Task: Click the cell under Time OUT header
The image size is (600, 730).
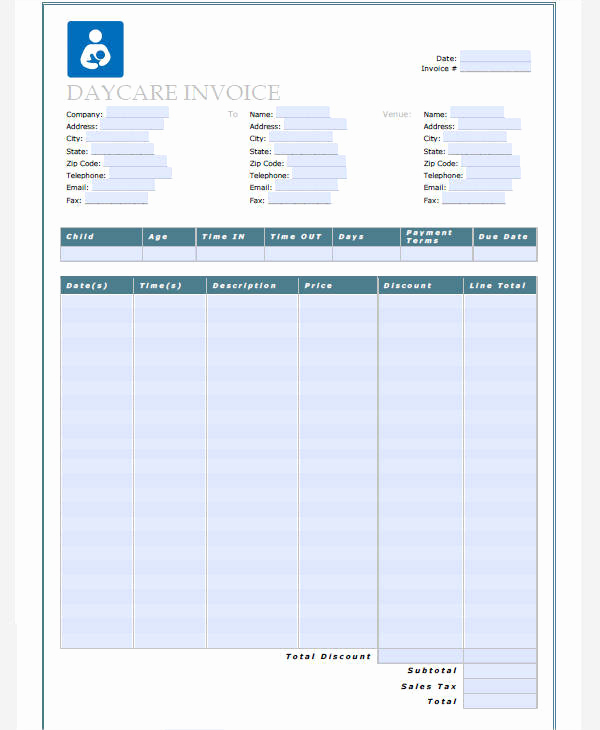Action: (x=298, y=253)
